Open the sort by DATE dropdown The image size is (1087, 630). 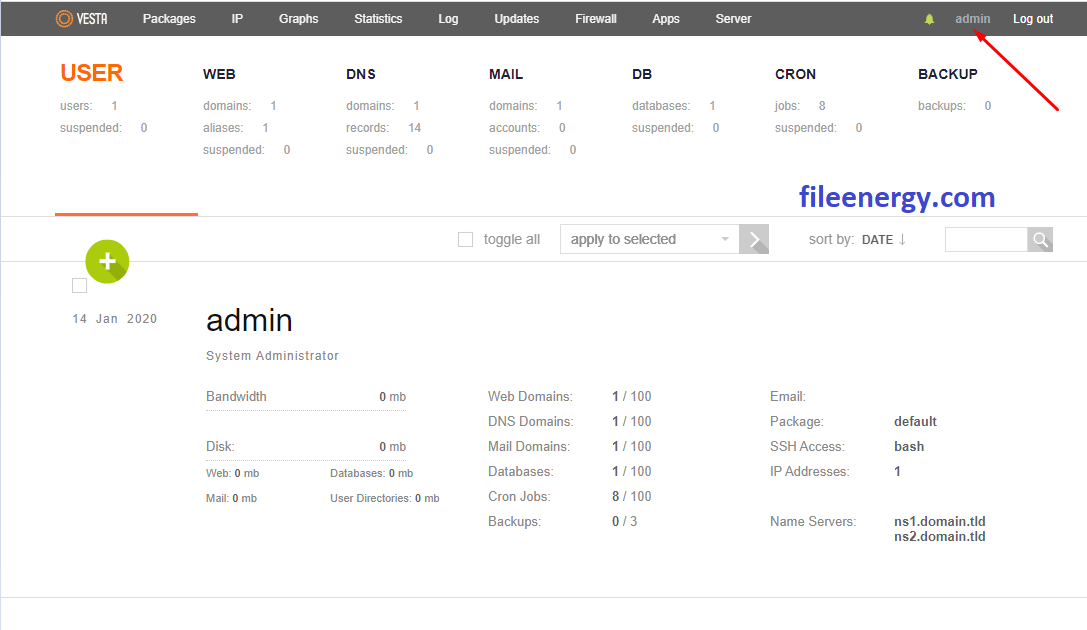(878, 240)
